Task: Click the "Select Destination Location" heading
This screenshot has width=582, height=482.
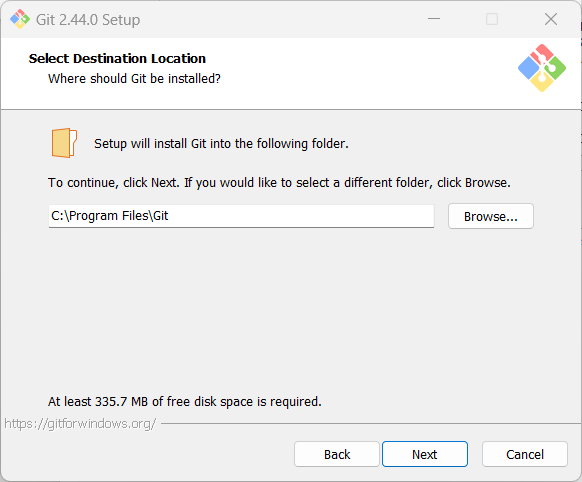Action: click(117, 59)
